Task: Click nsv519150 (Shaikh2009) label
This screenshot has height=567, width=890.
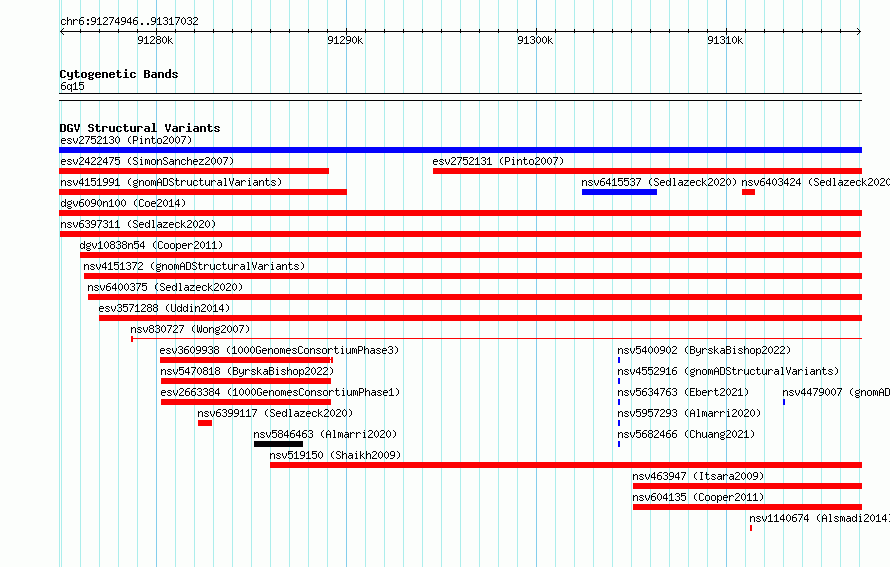Action: (335, 455)
